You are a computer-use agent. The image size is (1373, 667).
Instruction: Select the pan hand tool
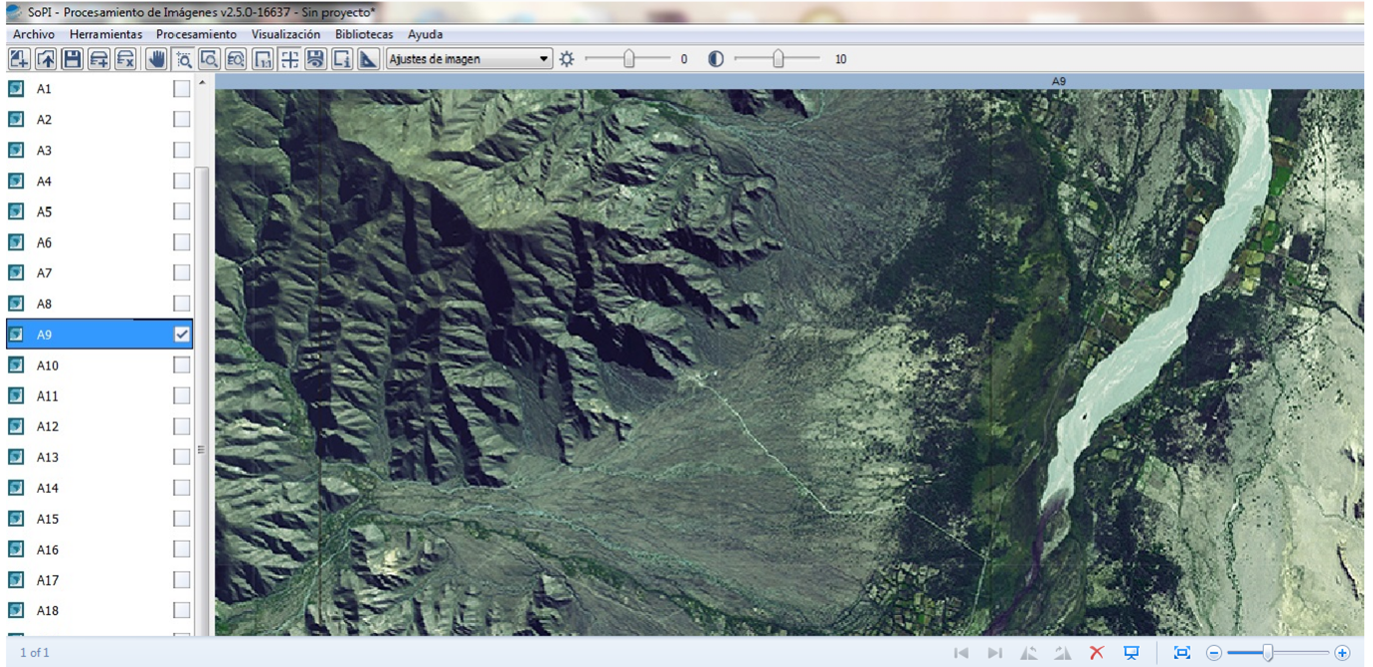coord(156,59)
